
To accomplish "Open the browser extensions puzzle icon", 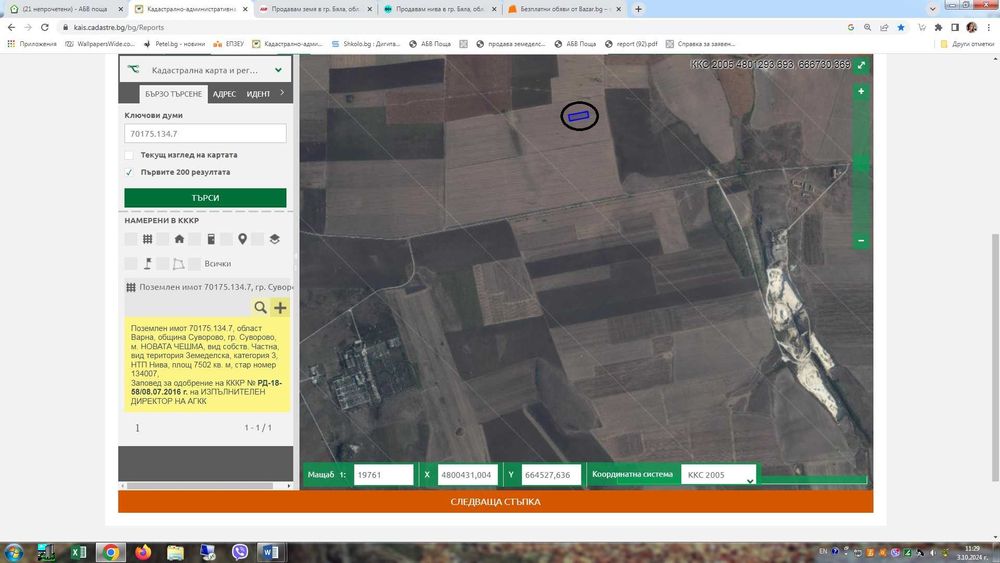I will (x=938, y=27).
